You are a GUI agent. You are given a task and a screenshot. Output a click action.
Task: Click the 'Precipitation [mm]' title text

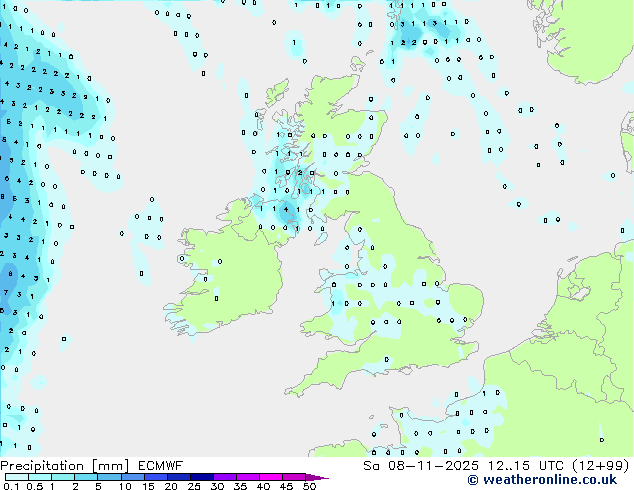[x=65, y=466]
